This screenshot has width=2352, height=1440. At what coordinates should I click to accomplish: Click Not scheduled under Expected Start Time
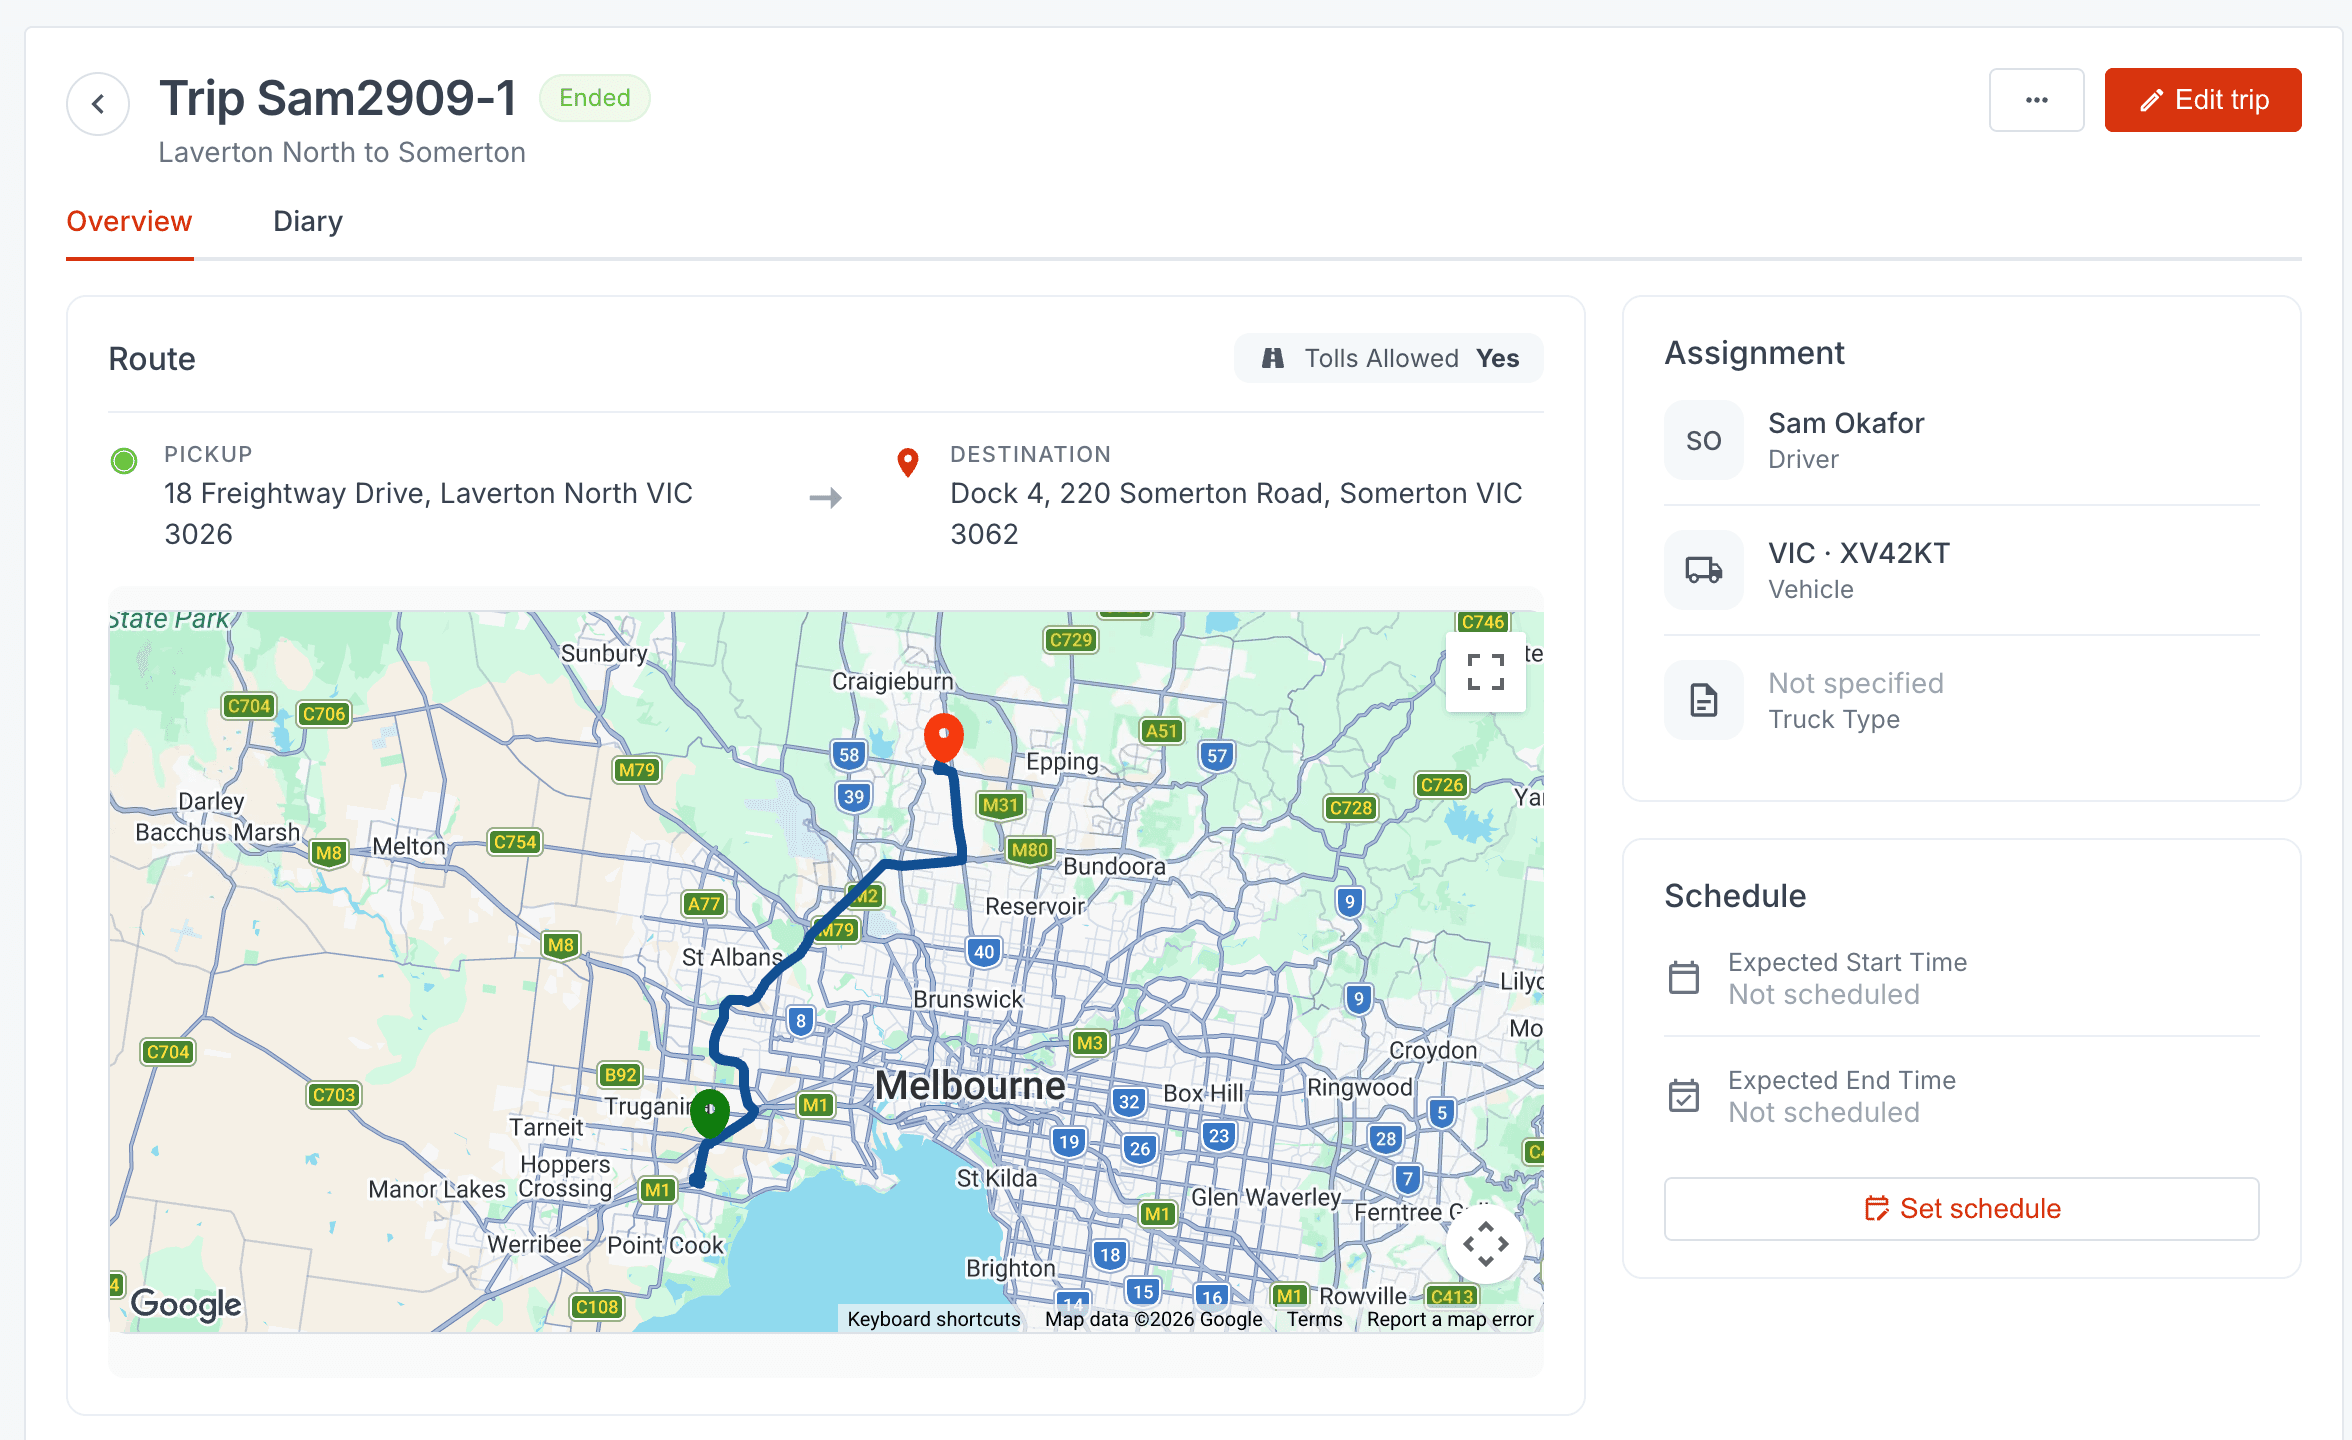click(x=1824, y=994)
